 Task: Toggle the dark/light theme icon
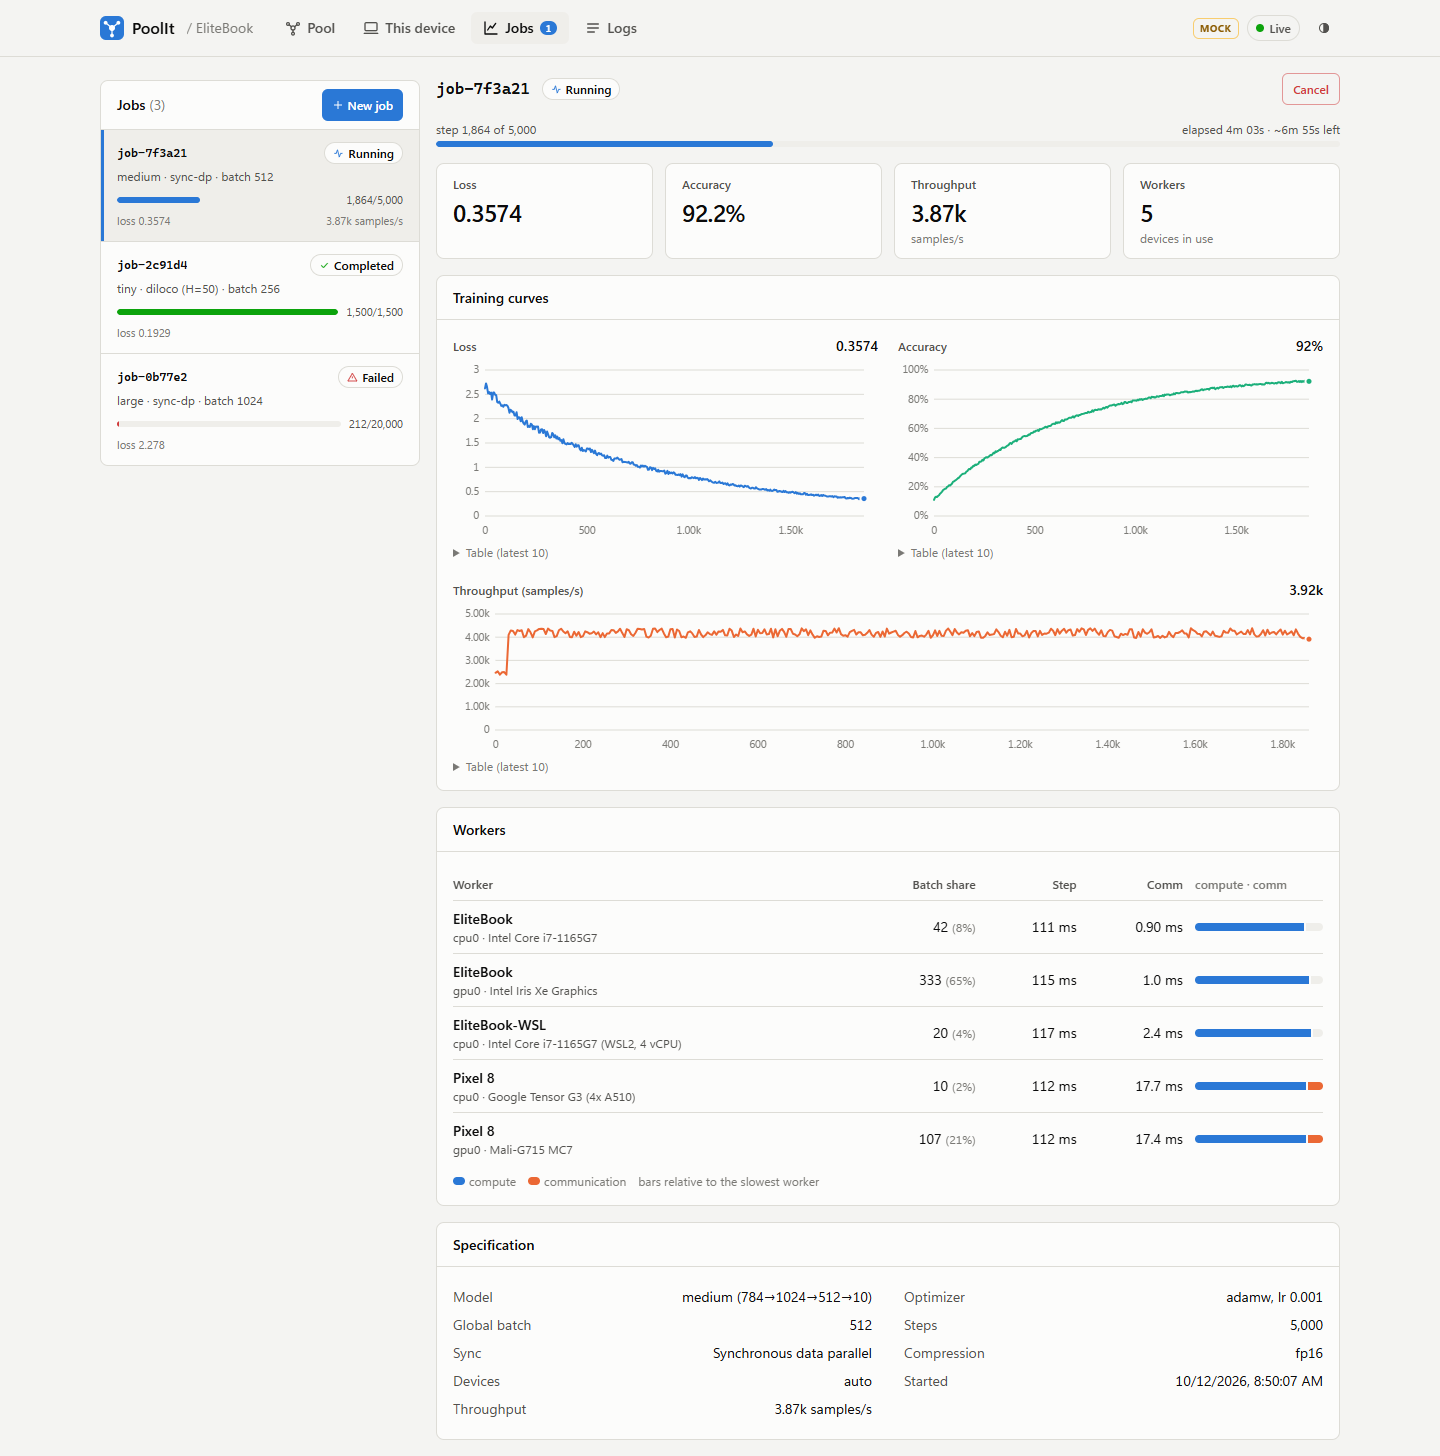coord(1324,28)
